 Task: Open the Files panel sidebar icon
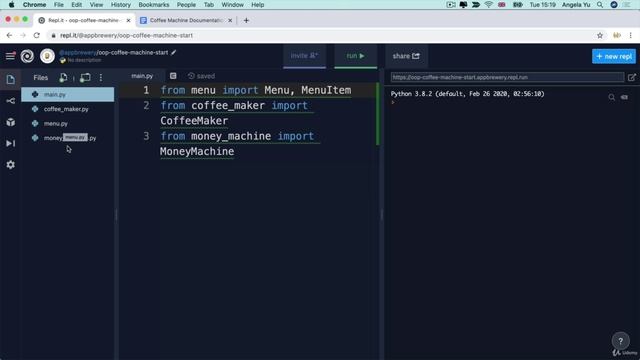click(x=11, y=79)
